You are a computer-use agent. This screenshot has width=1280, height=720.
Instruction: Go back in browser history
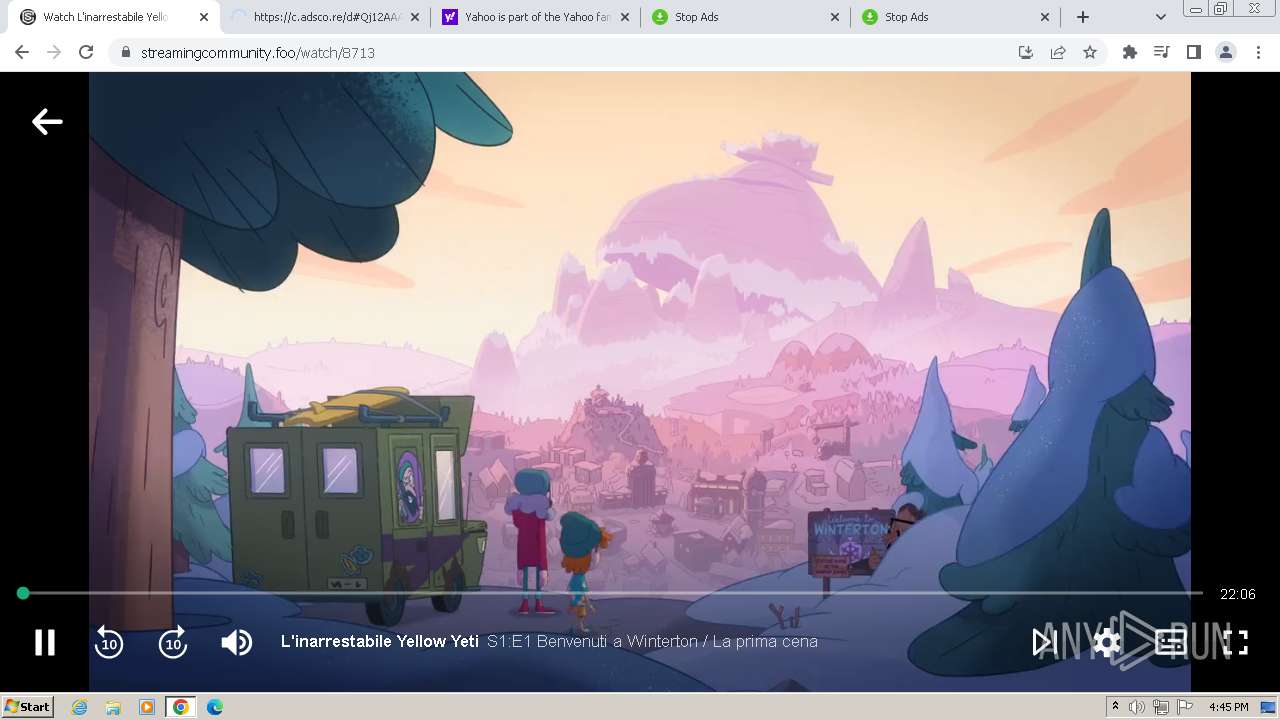pyautogui.click(x=22, y=52)
